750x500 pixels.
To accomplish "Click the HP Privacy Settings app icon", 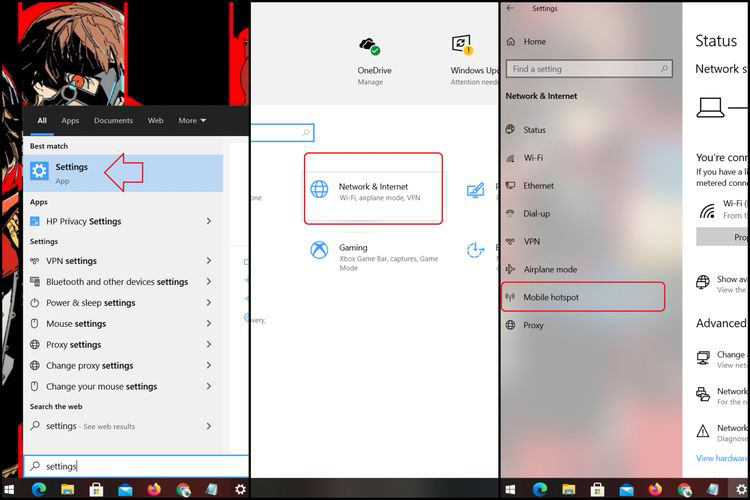I will (34, 221).
